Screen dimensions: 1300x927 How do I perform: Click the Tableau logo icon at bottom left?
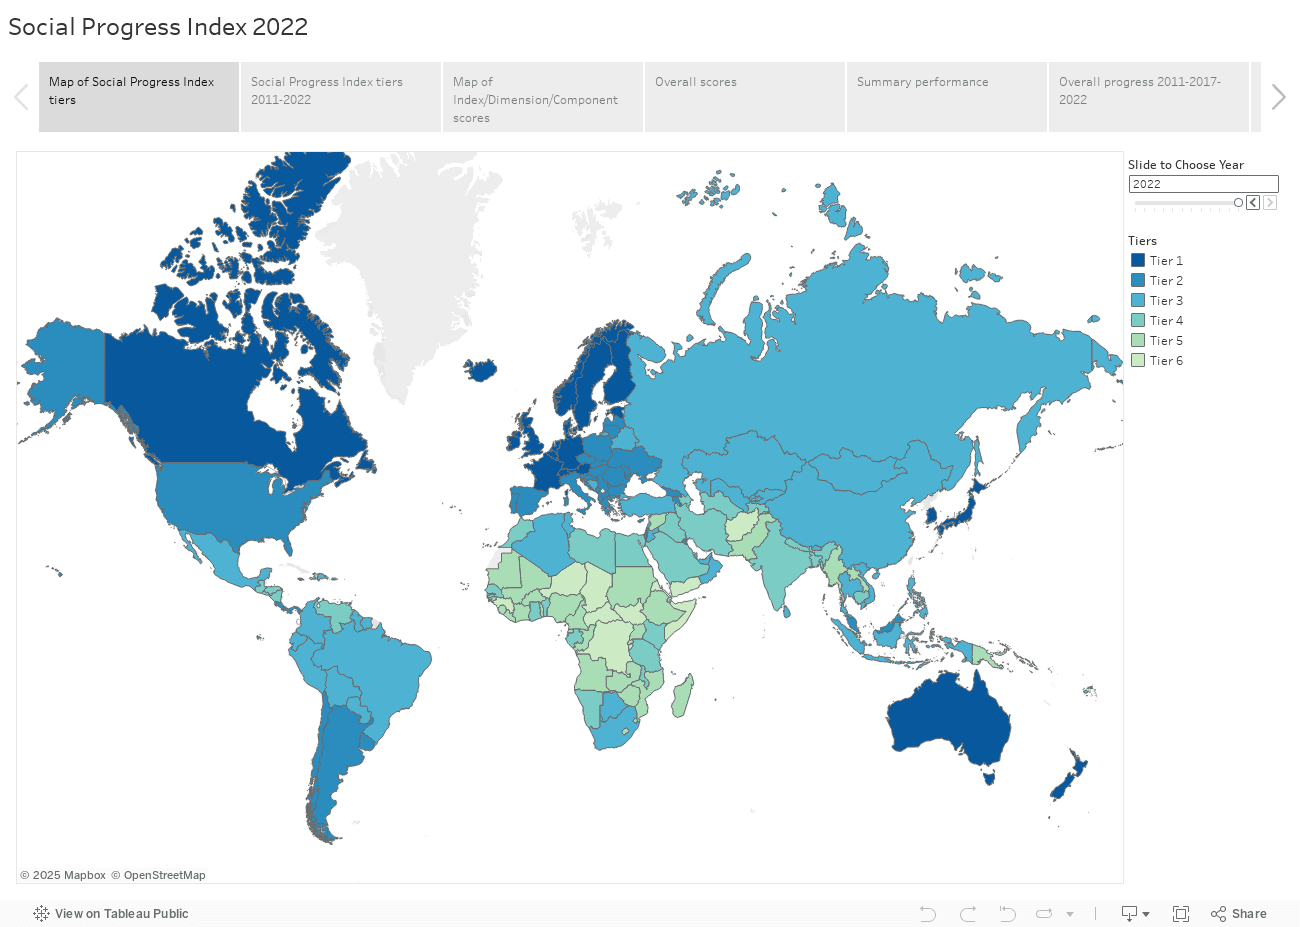point(41,914)
